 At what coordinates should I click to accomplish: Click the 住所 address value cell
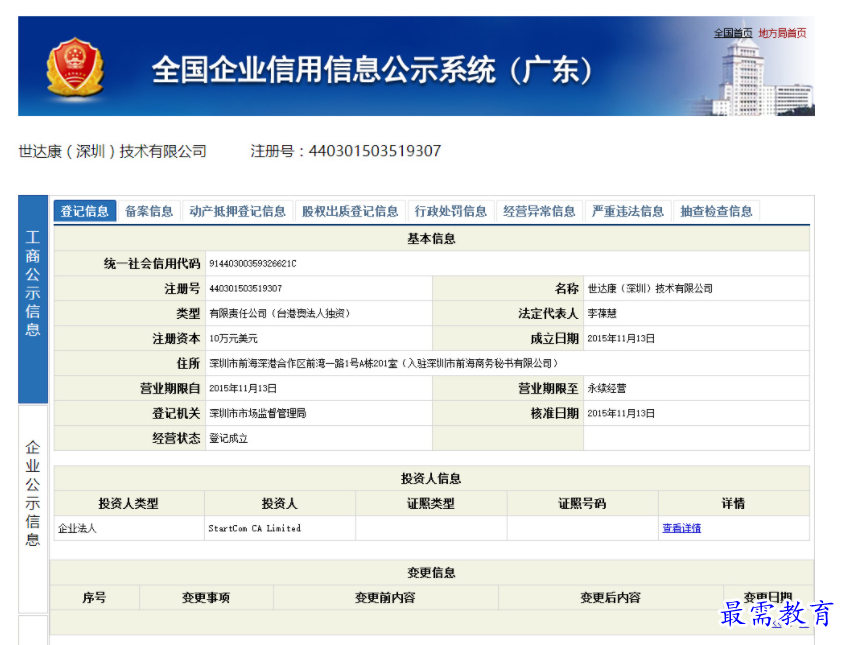(507, 363)
